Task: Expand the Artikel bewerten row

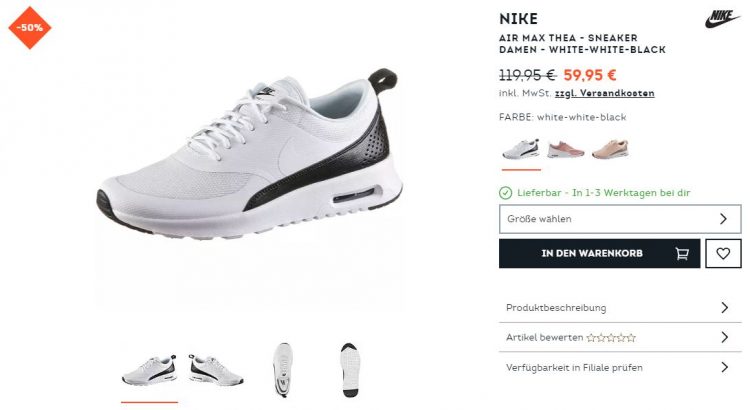Action: (620, 337)
